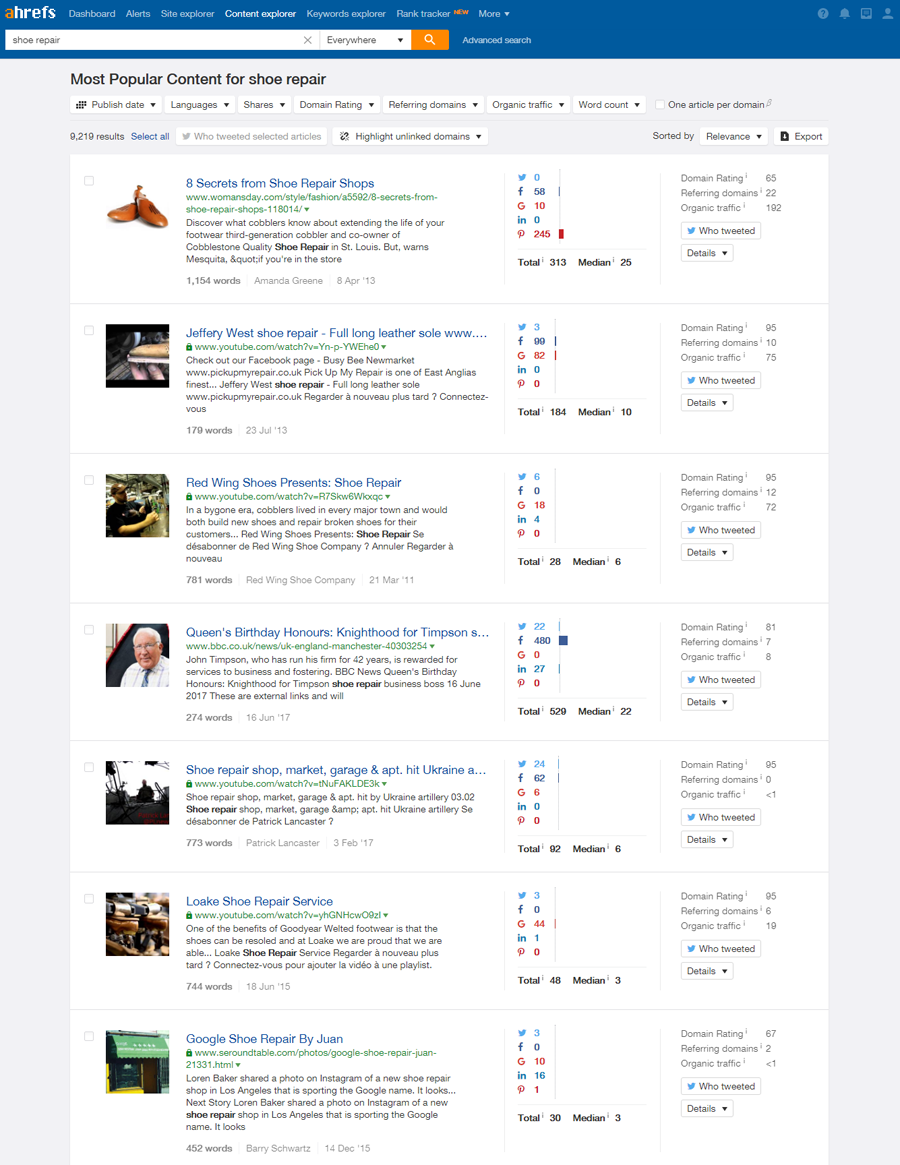Open Site explorer tab
This screenshot has height=1165, width=900.
tap(187, 13)
